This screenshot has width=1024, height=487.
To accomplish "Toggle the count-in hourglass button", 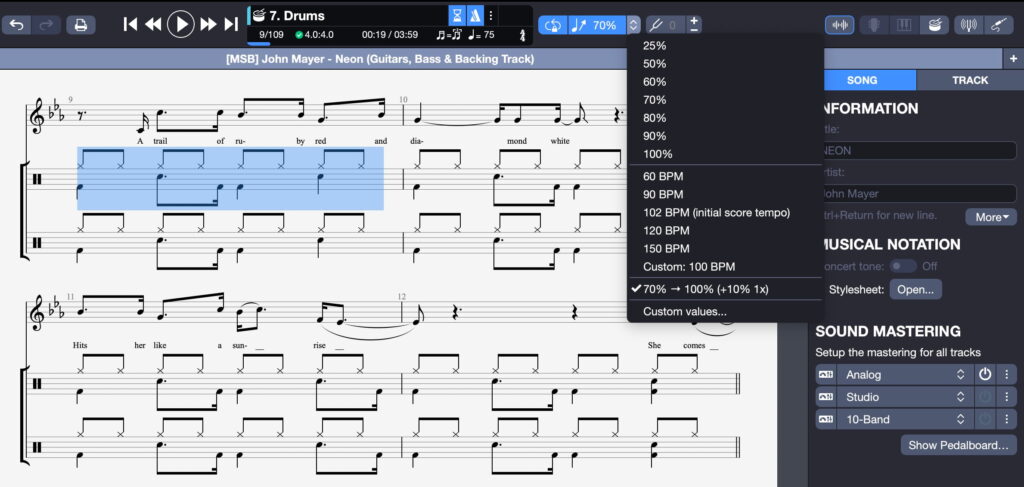I will tap(457, 16).
